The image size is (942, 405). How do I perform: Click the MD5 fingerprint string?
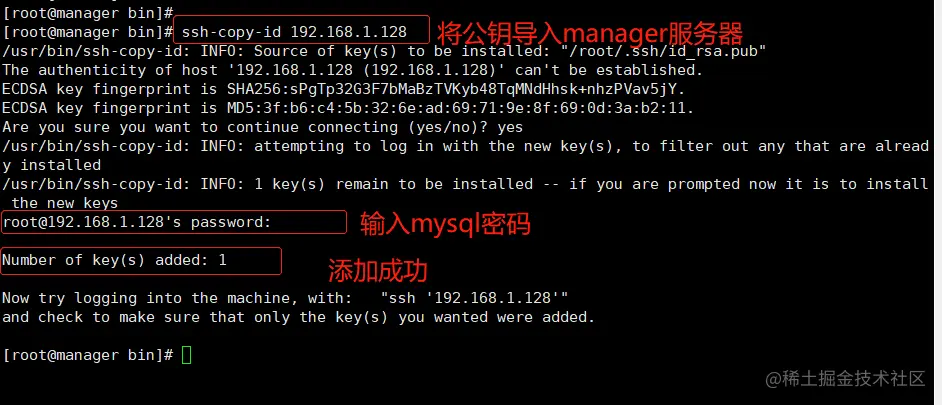tap(461, 108)
